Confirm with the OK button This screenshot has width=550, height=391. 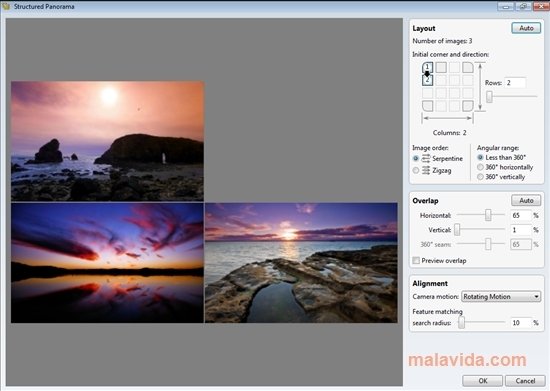click(483, 381)
